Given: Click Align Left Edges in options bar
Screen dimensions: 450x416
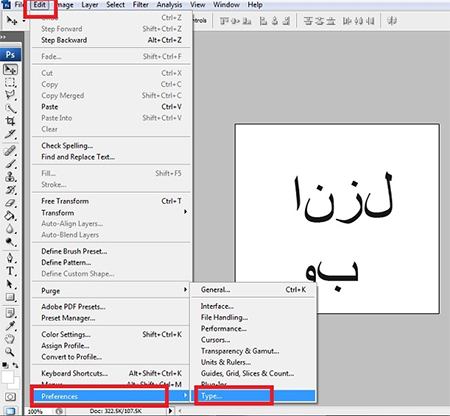Looking at the screenshot, I should (263, 21).
